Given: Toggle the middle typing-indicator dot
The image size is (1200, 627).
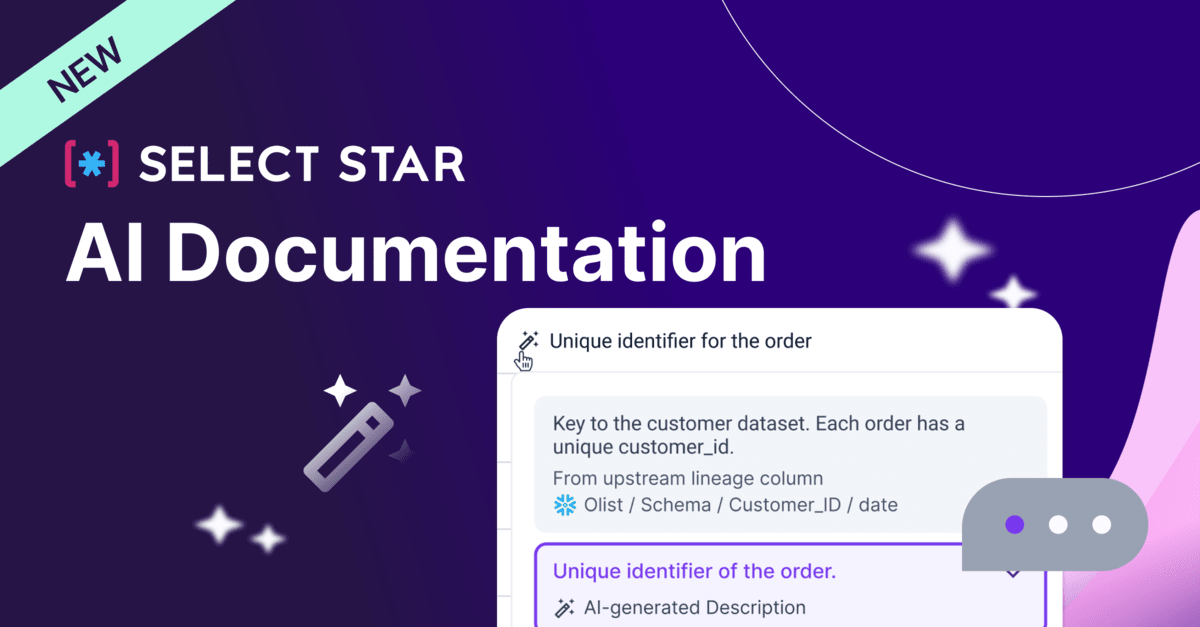Looking at the screenshot, I should [1057, 522].
